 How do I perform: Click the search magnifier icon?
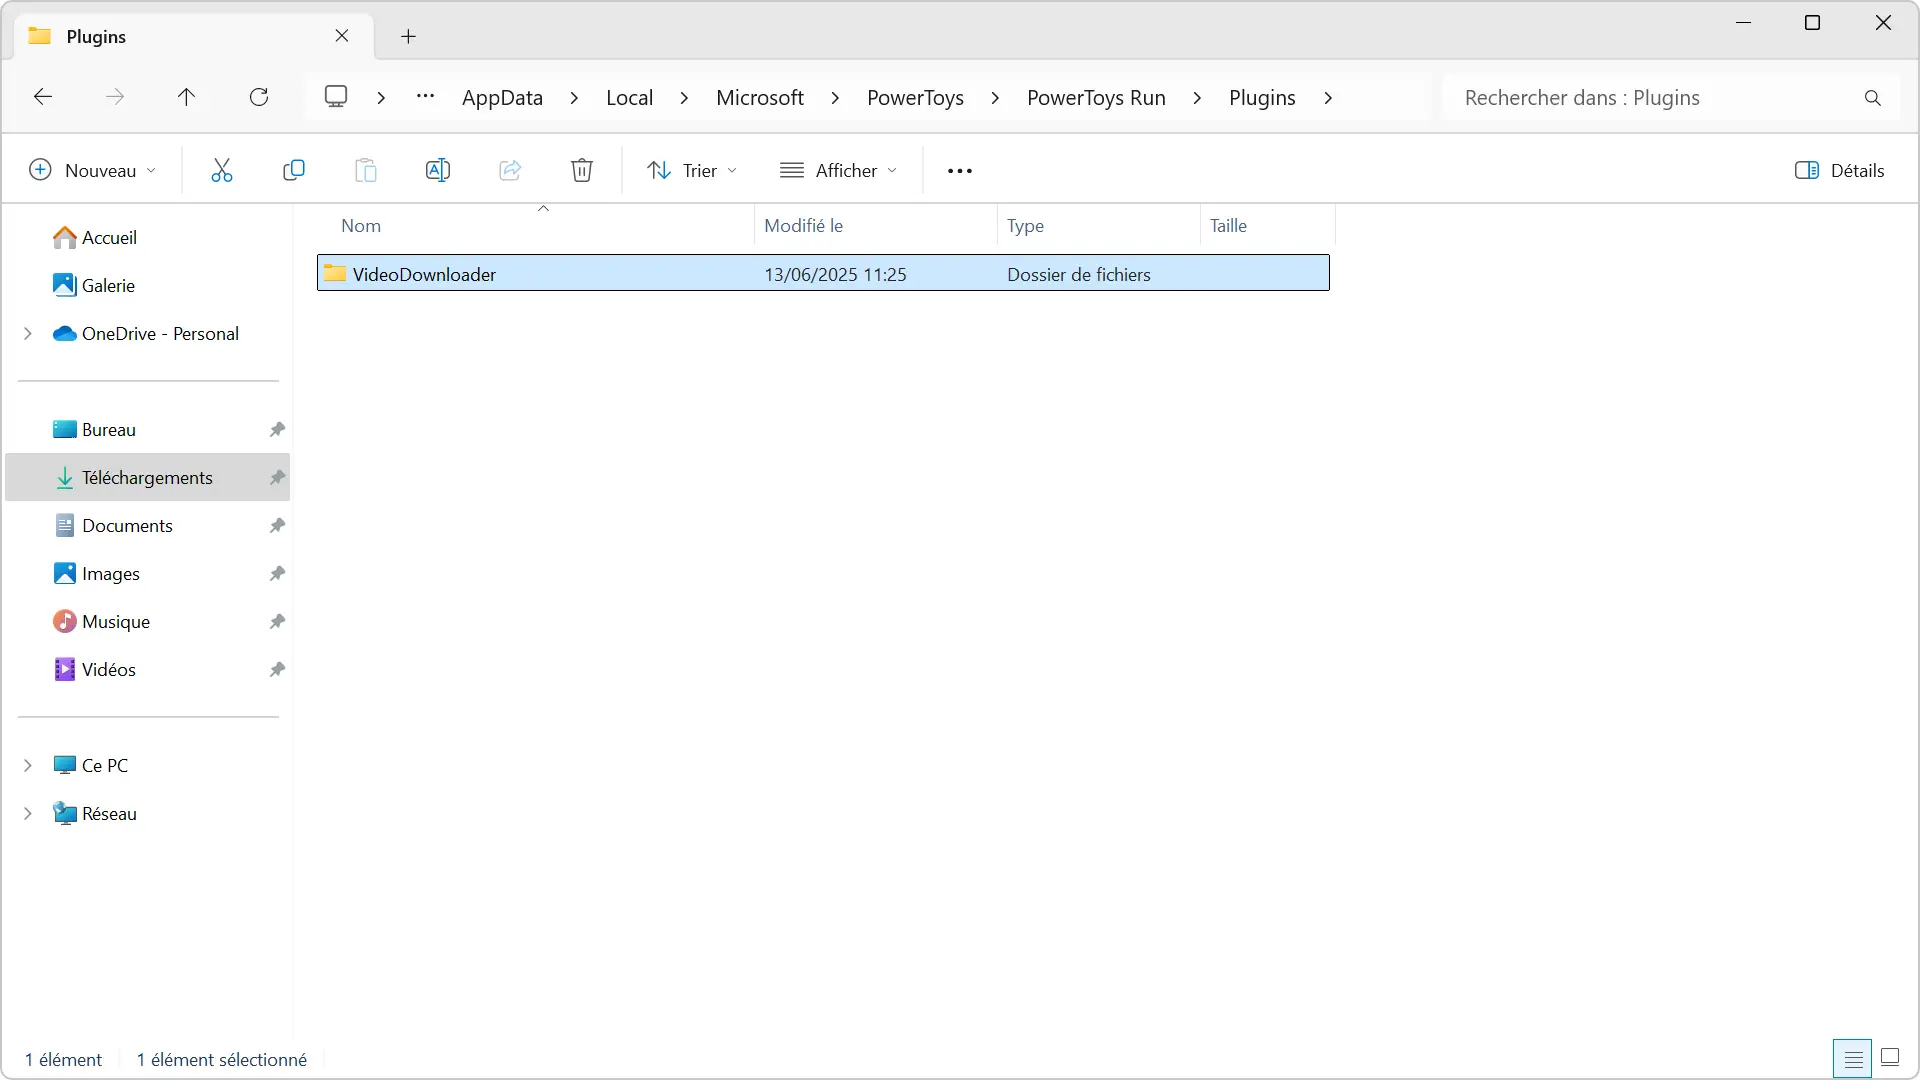(1873, 98)
